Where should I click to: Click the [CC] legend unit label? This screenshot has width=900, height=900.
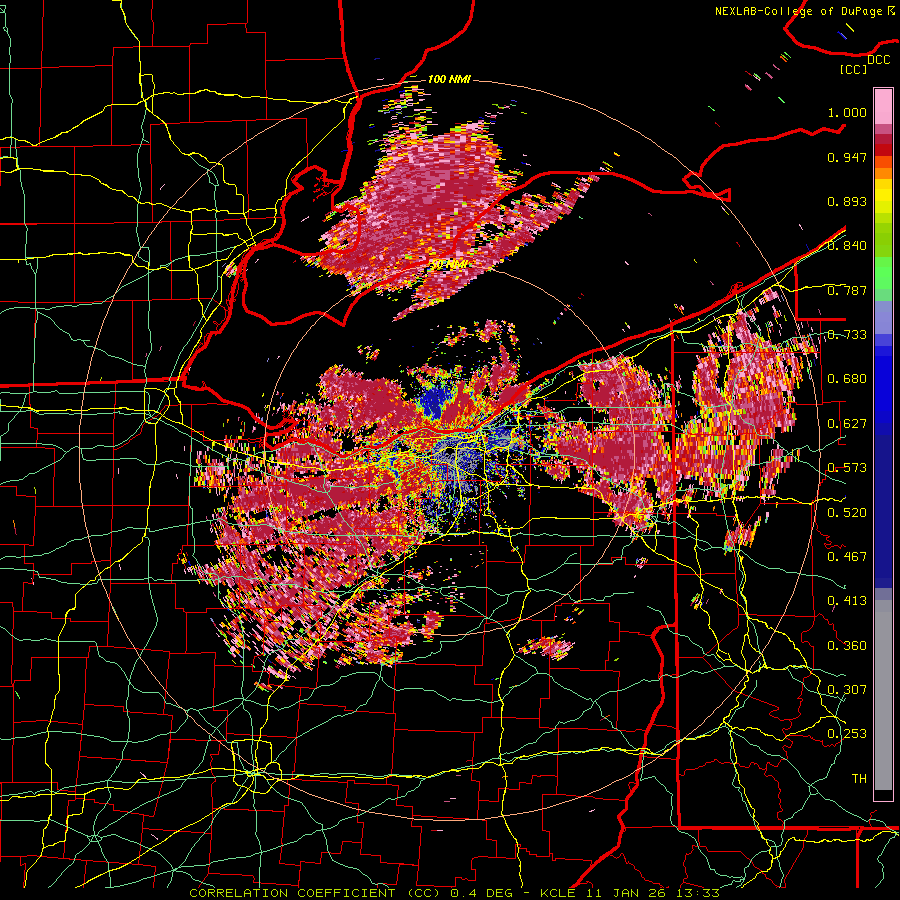854,69
